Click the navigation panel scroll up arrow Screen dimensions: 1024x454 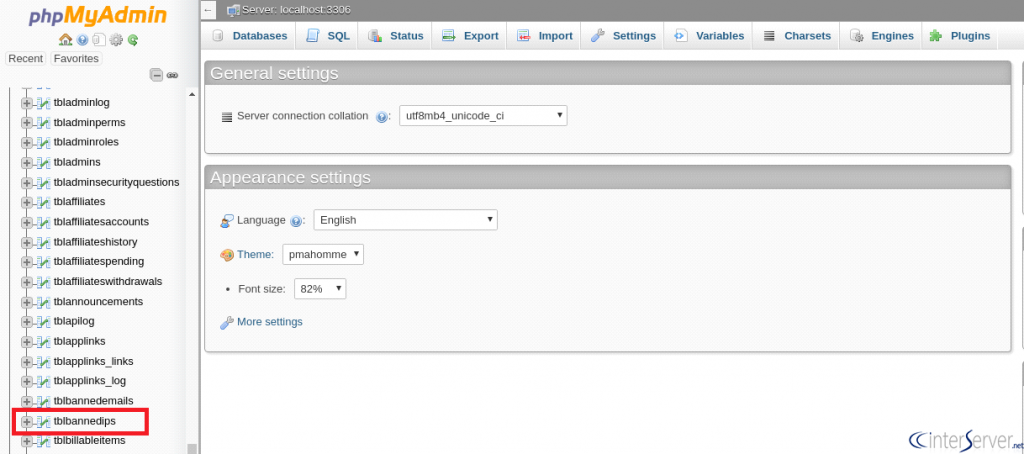coord(192,95)
